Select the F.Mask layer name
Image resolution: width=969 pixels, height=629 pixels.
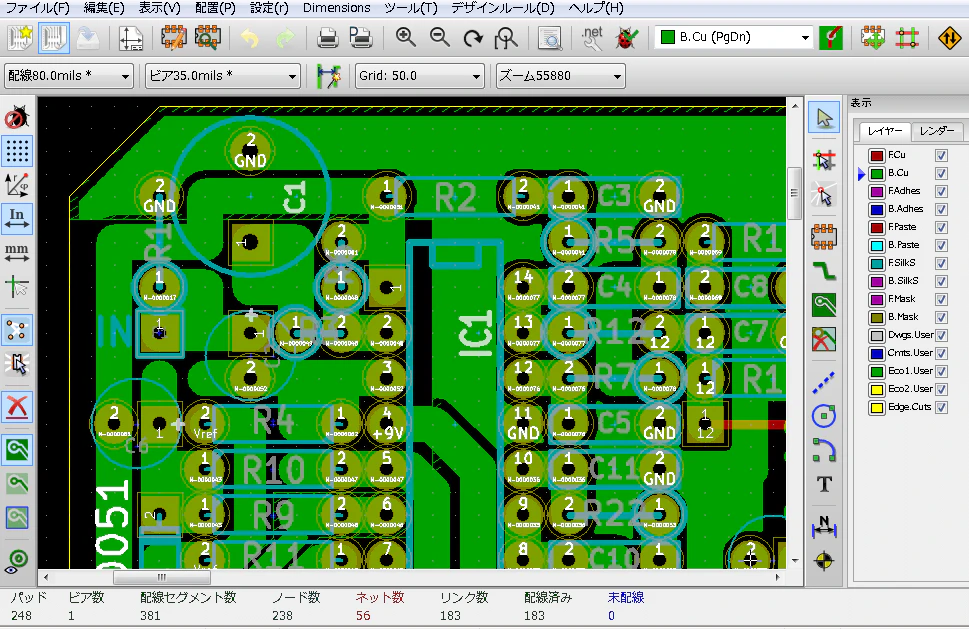point(902,299)
